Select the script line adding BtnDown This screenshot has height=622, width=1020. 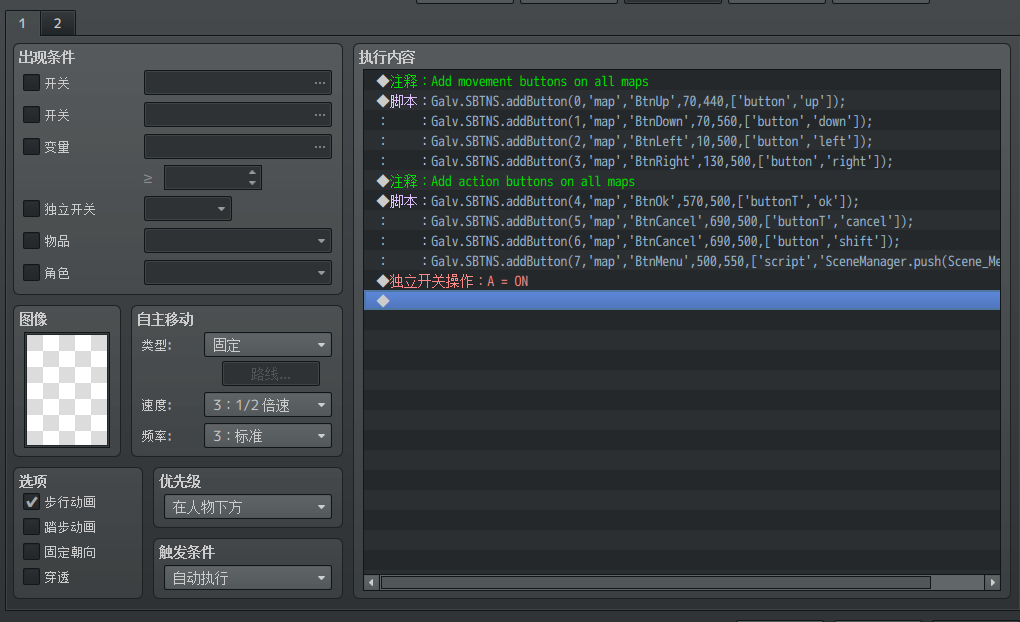coord(682,122)
